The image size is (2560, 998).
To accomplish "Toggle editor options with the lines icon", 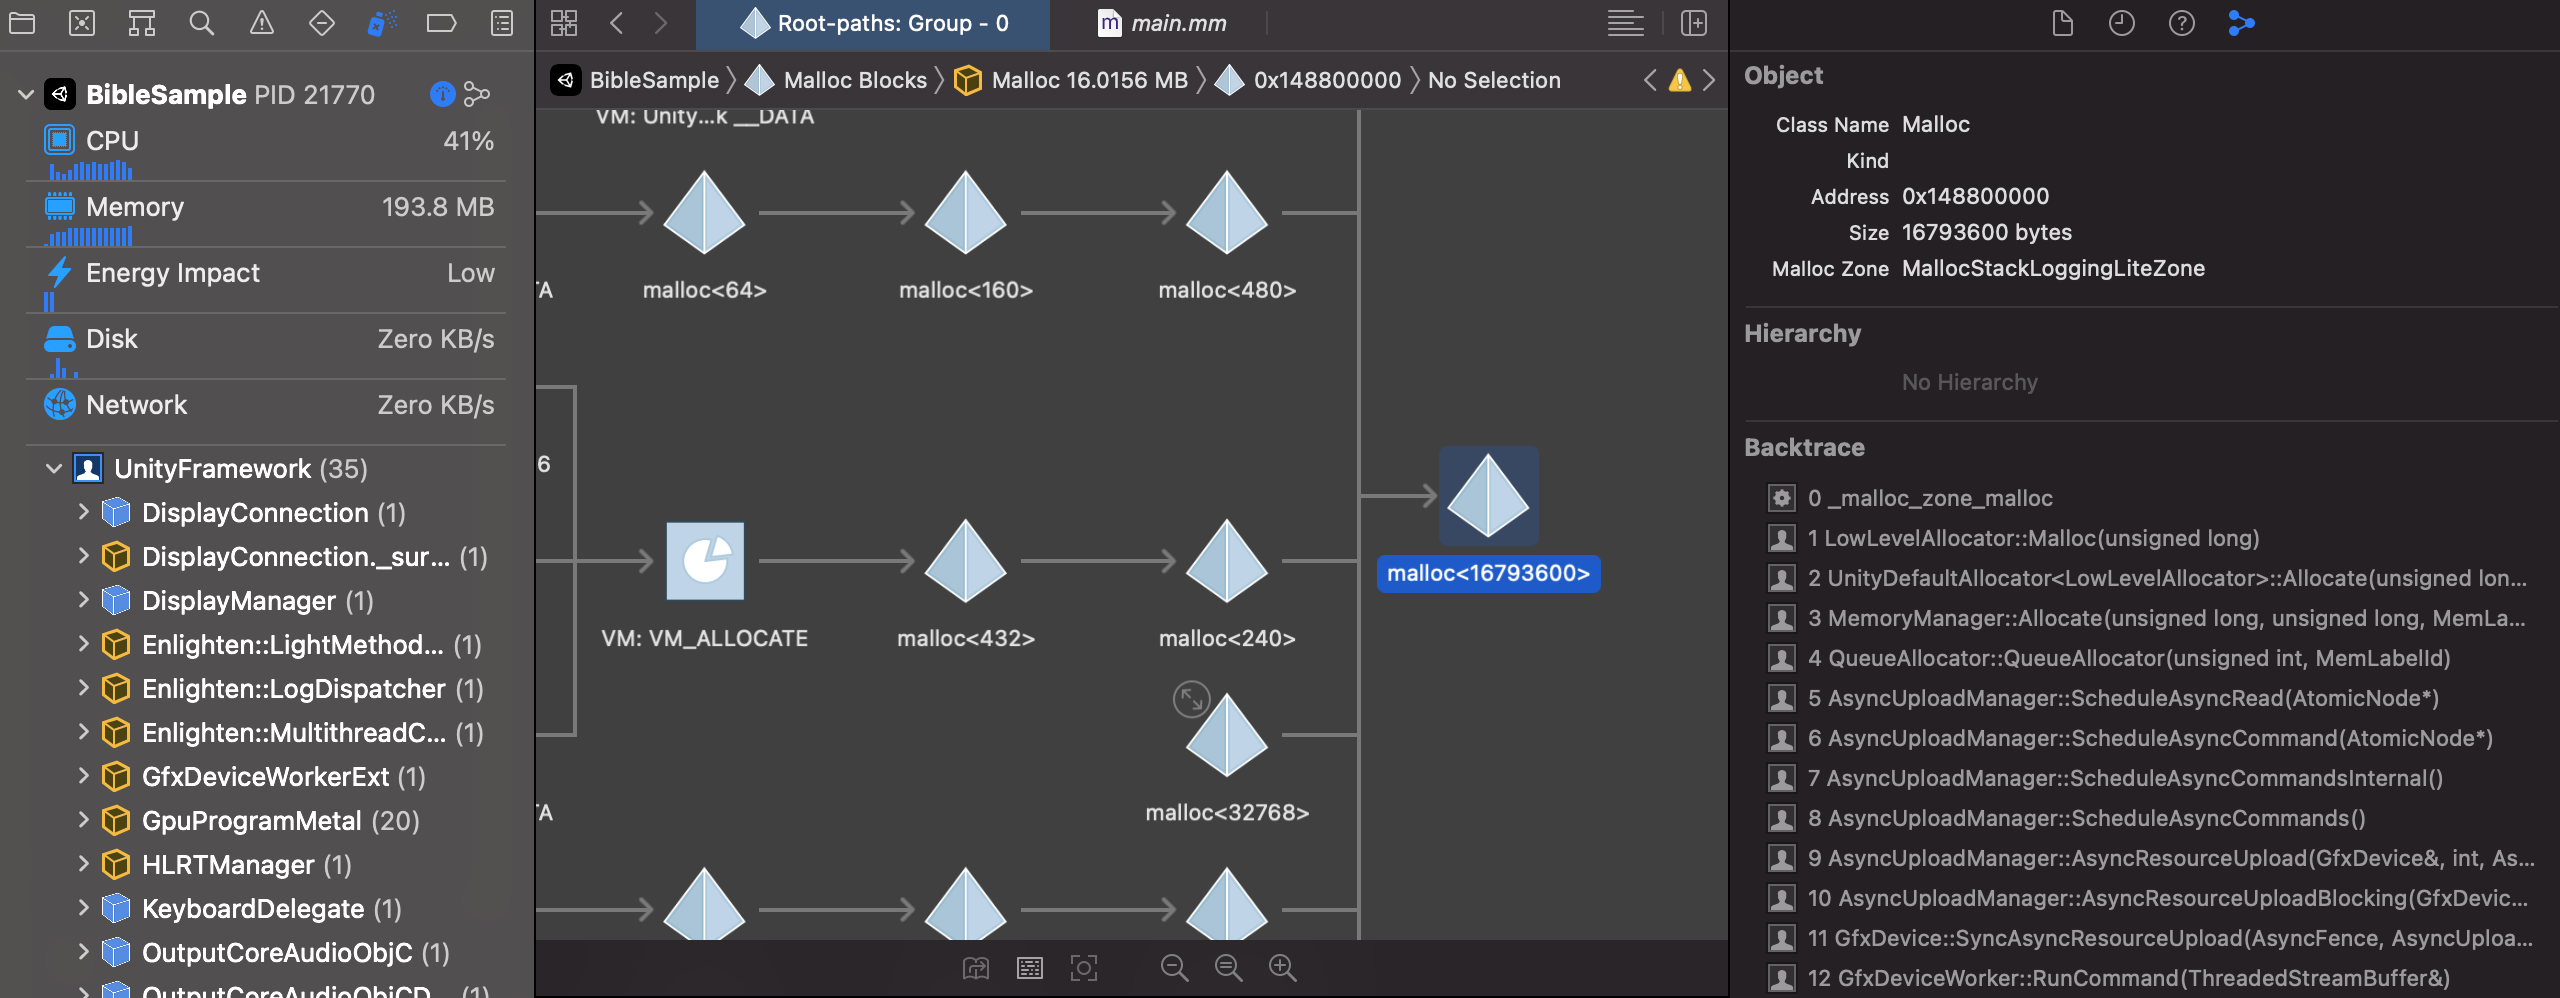I will tap(1626, 22).
